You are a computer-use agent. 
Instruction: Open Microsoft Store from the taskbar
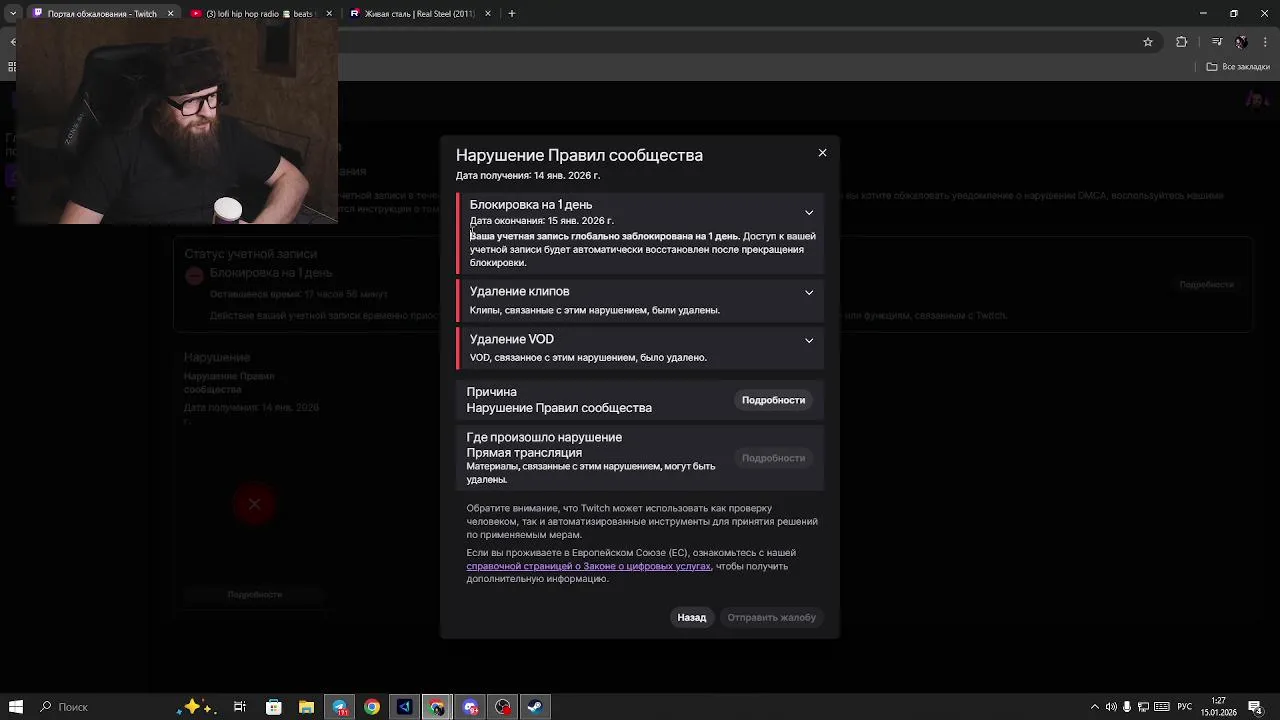(273, 707)
